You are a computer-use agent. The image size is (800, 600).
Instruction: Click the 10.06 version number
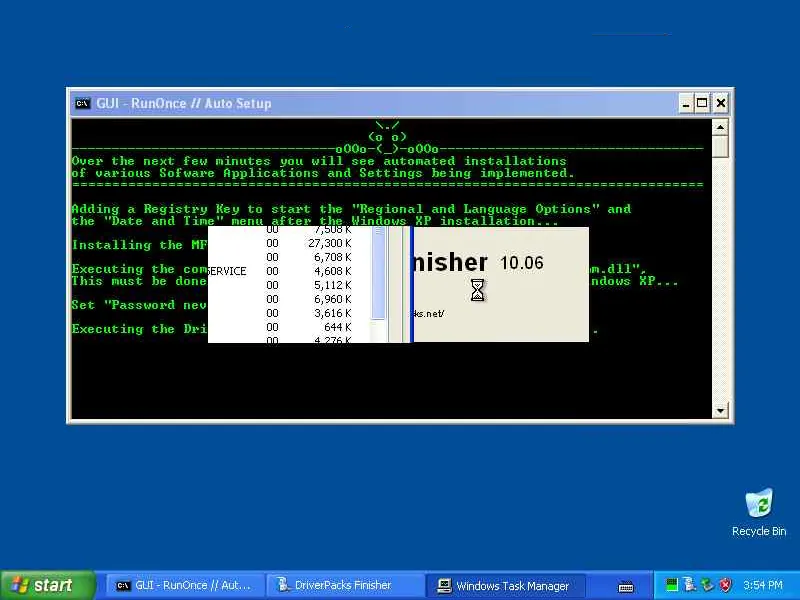(x=521, y=263)
